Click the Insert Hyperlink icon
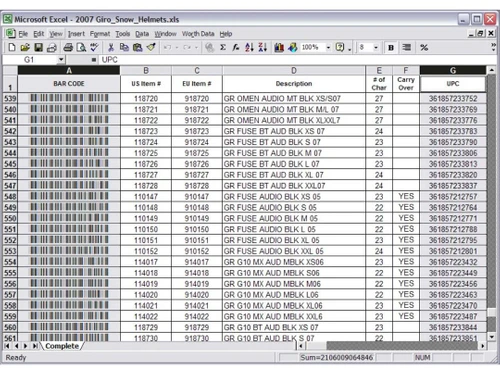500x375 pixels. coord(210,47)
